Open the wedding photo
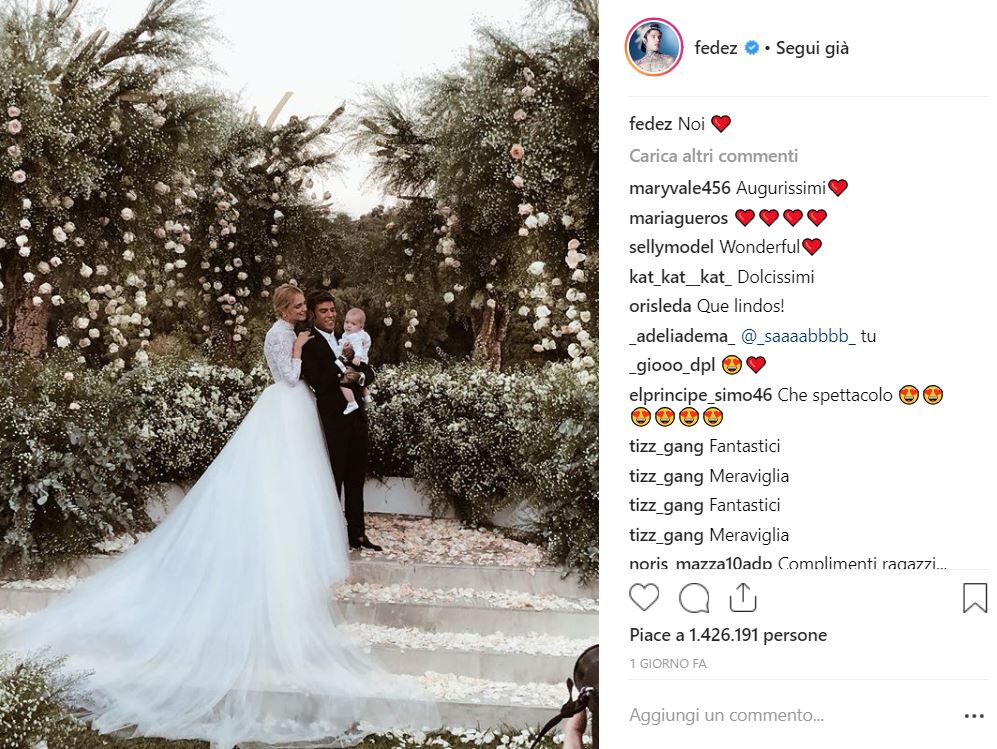The width and height of the screenshot is (997, 749). pyautogui.click(x=299, y=374)
